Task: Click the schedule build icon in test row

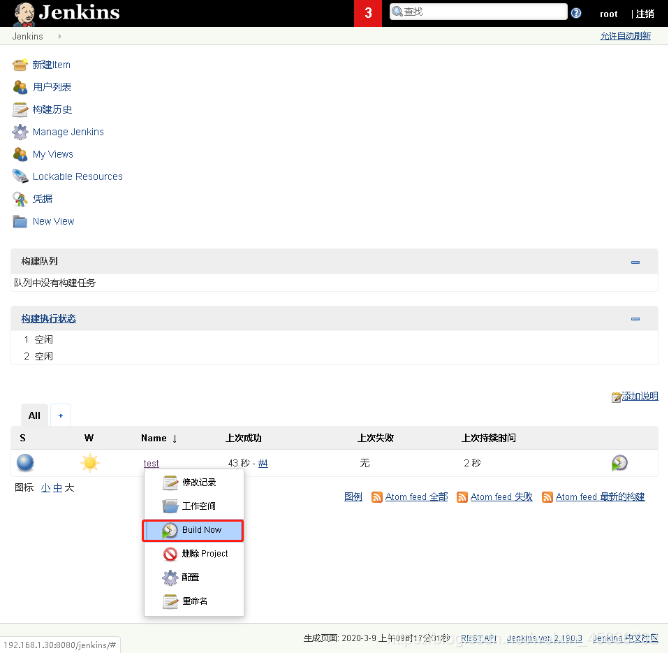Action: click(619, 463)
